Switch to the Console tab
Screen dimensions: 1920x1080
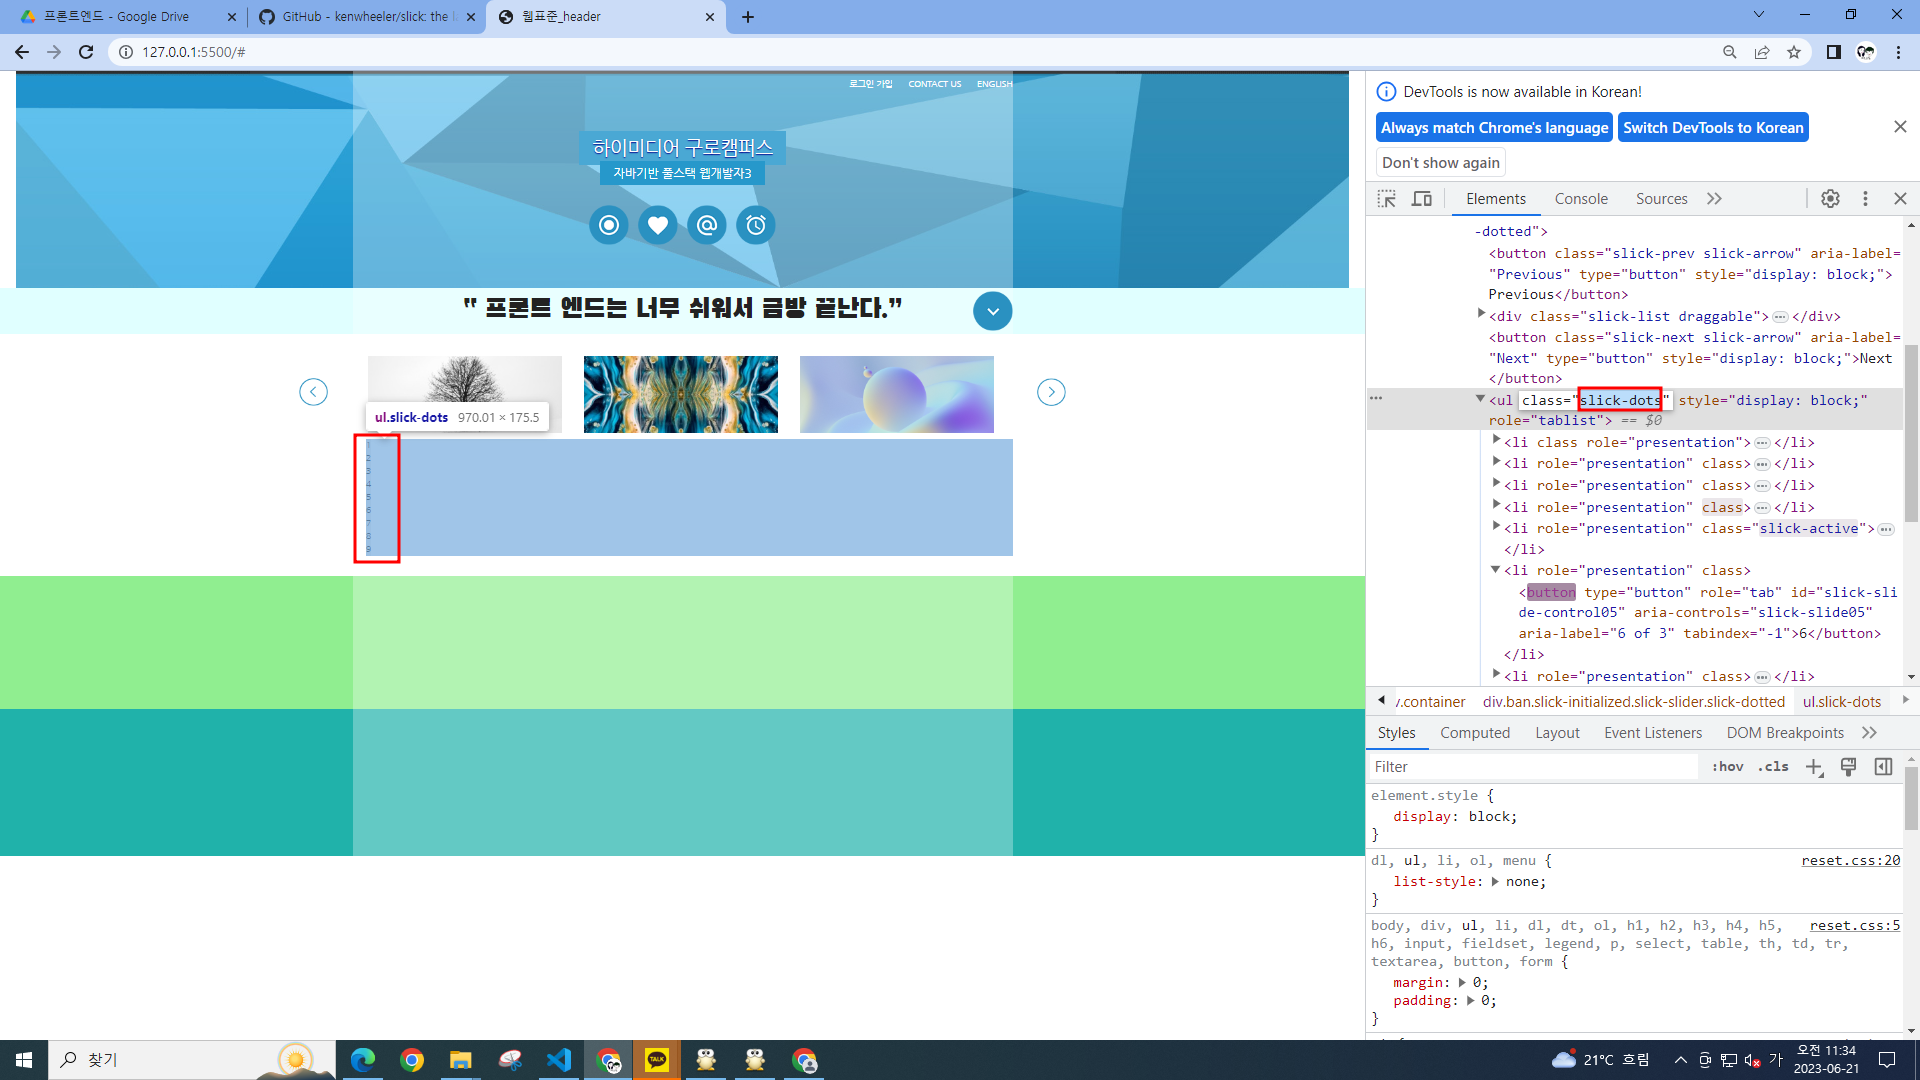point(1580,199)
